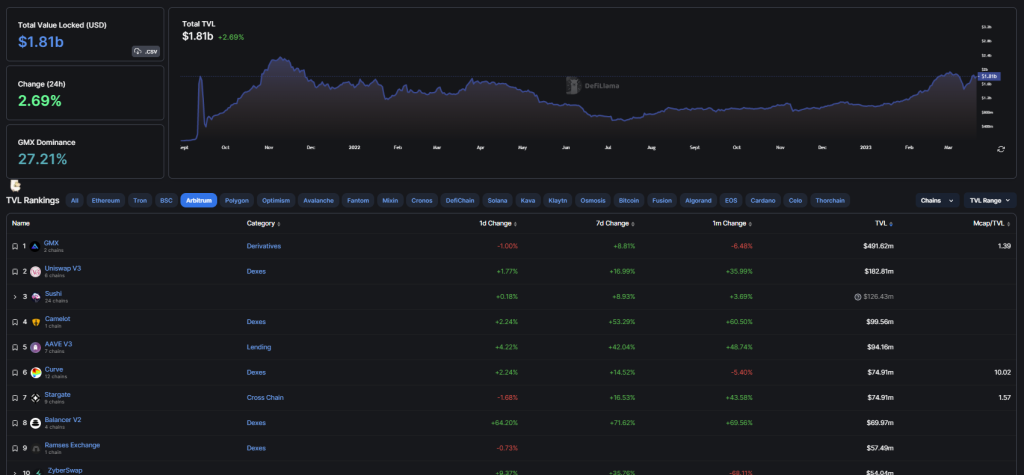Open the GMX protocol link
The width and height of the screenshot is (1024, 475).
coord(51,243)
